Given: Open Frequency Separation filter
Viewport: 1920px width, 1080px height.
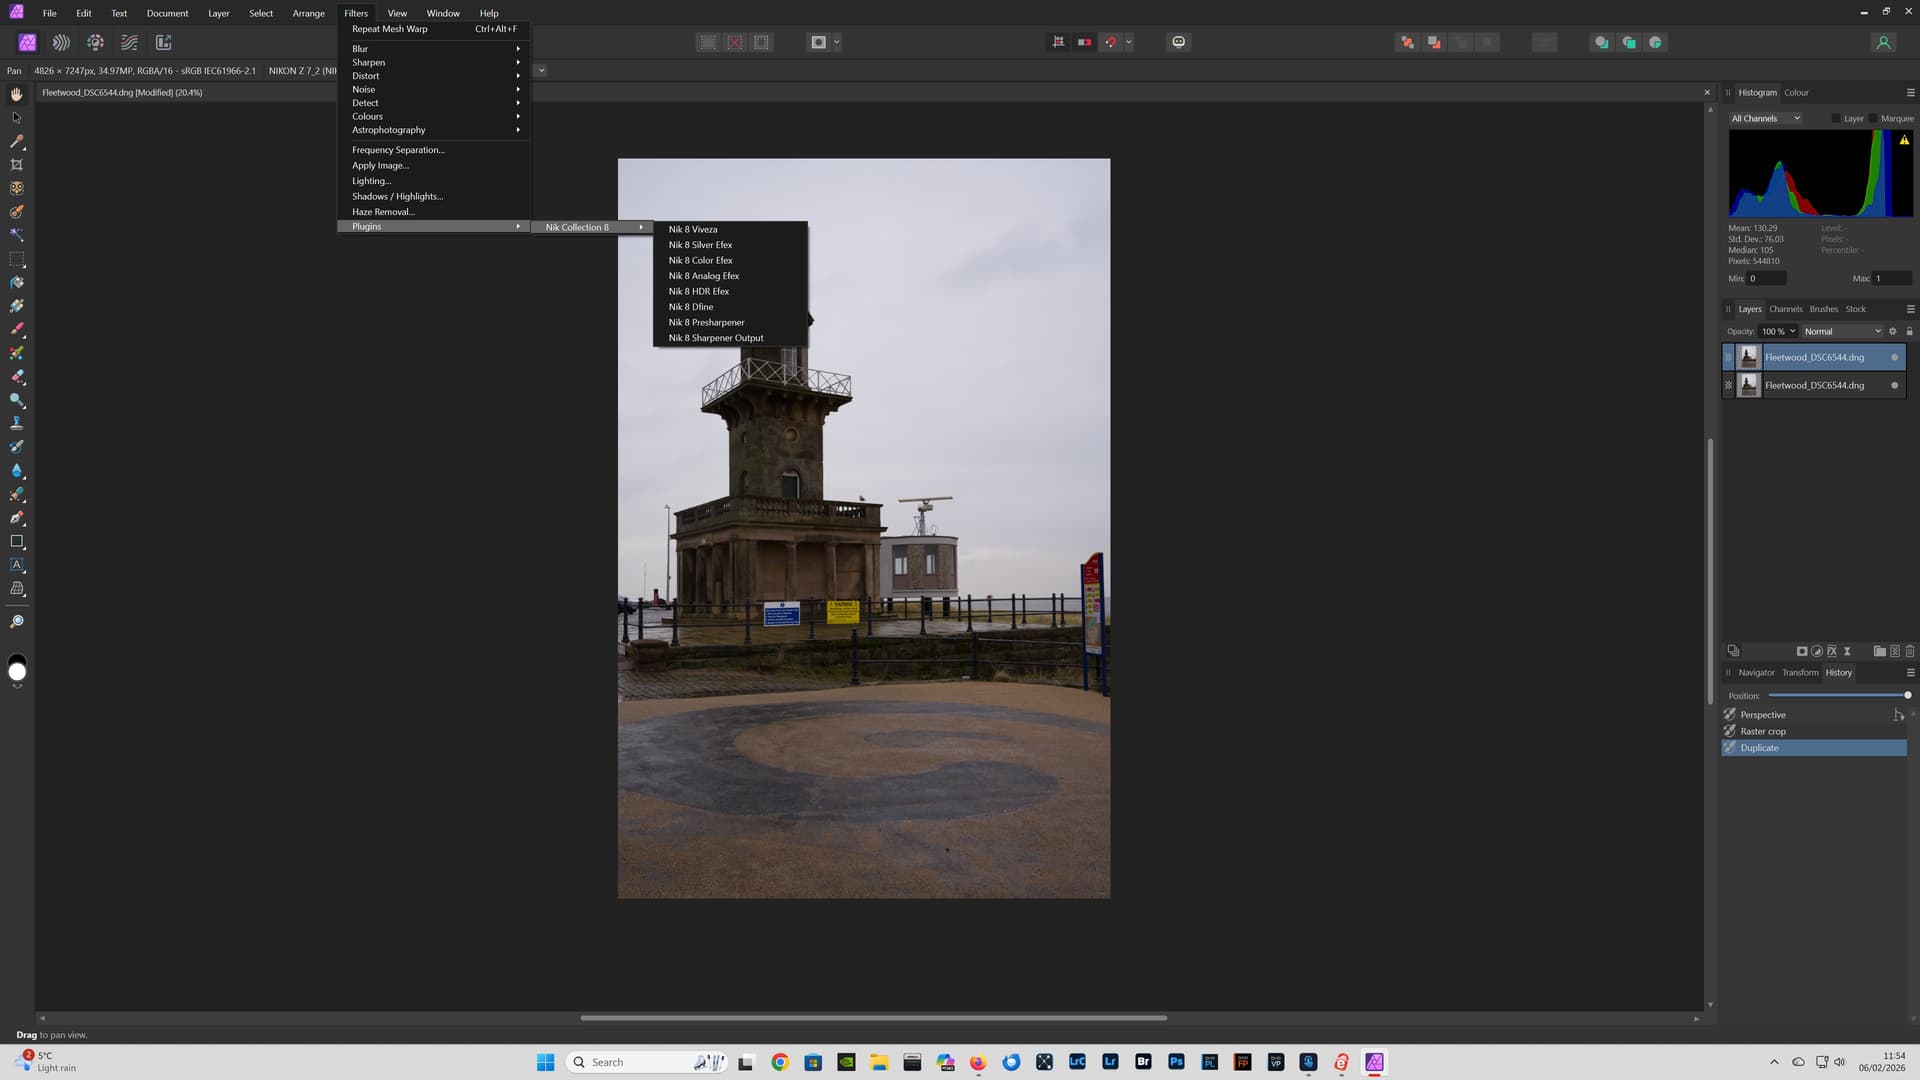Looking at the screenshot, I should (x=398, y=150).
